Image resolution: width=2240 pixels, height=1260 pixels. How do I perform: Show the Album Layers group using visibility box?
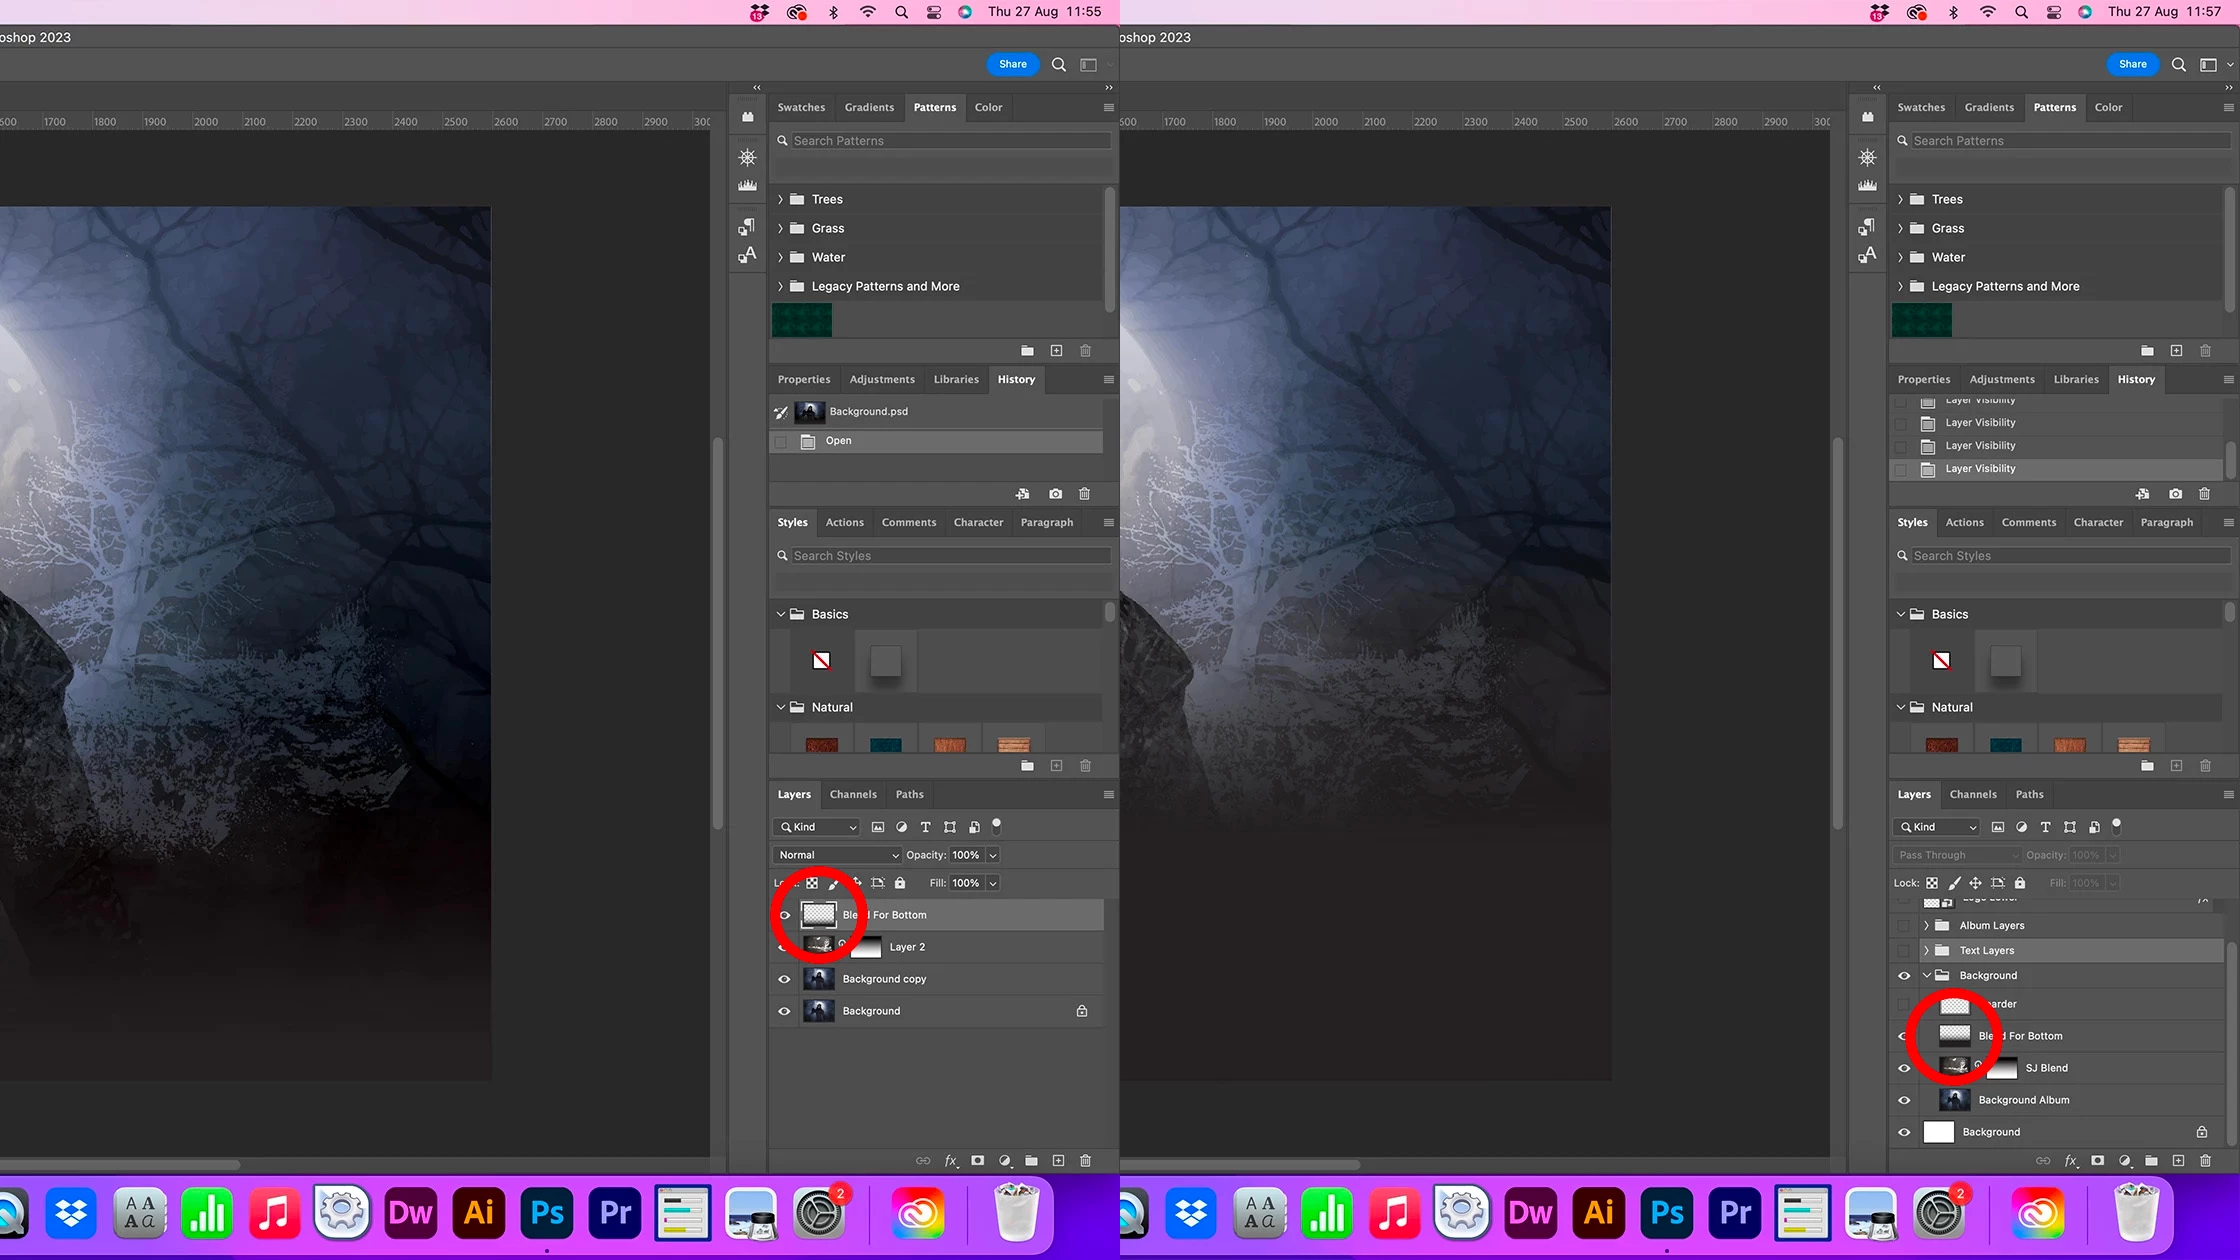(x=1903, y=926)
